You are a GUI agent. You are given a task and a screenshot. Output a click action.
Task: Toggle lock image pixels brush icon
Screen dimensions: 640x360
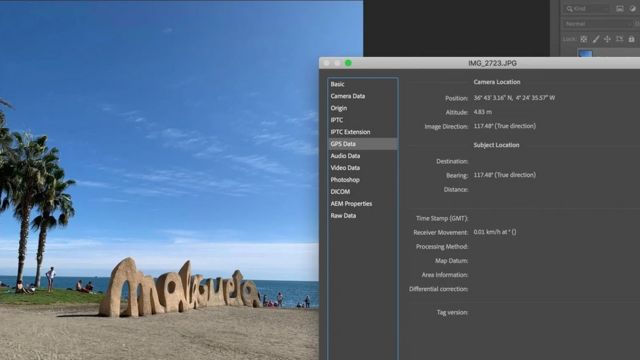(596, 39)
